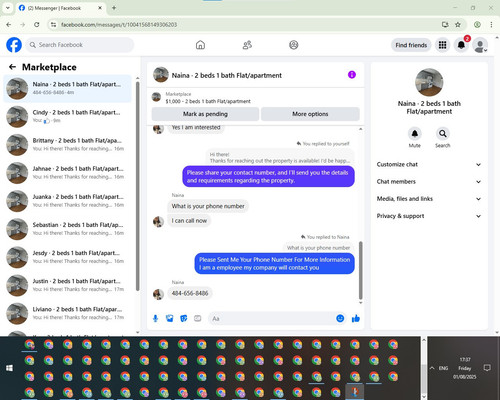Screen dimensions: 500x400
Task: Choose a GIF from the GIF icon
Action: click(x=198, y=318)
